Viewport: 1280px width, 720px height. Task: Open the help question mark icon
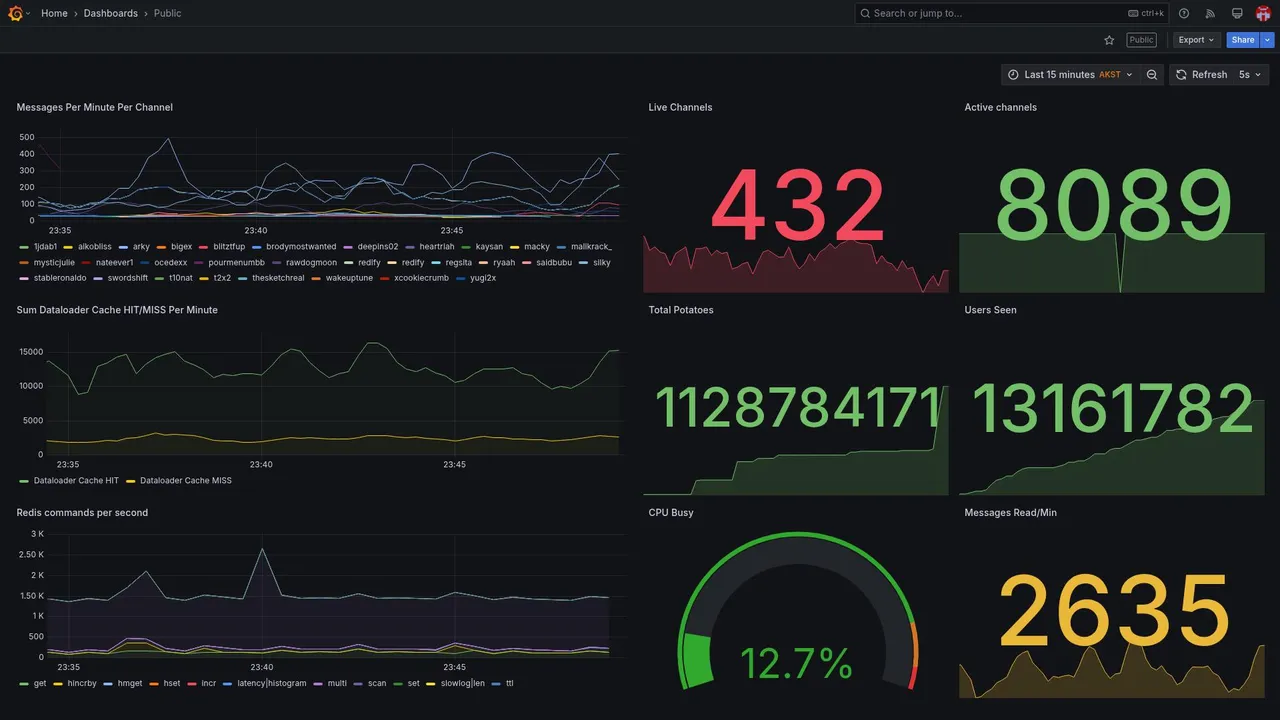[1184, 13]
